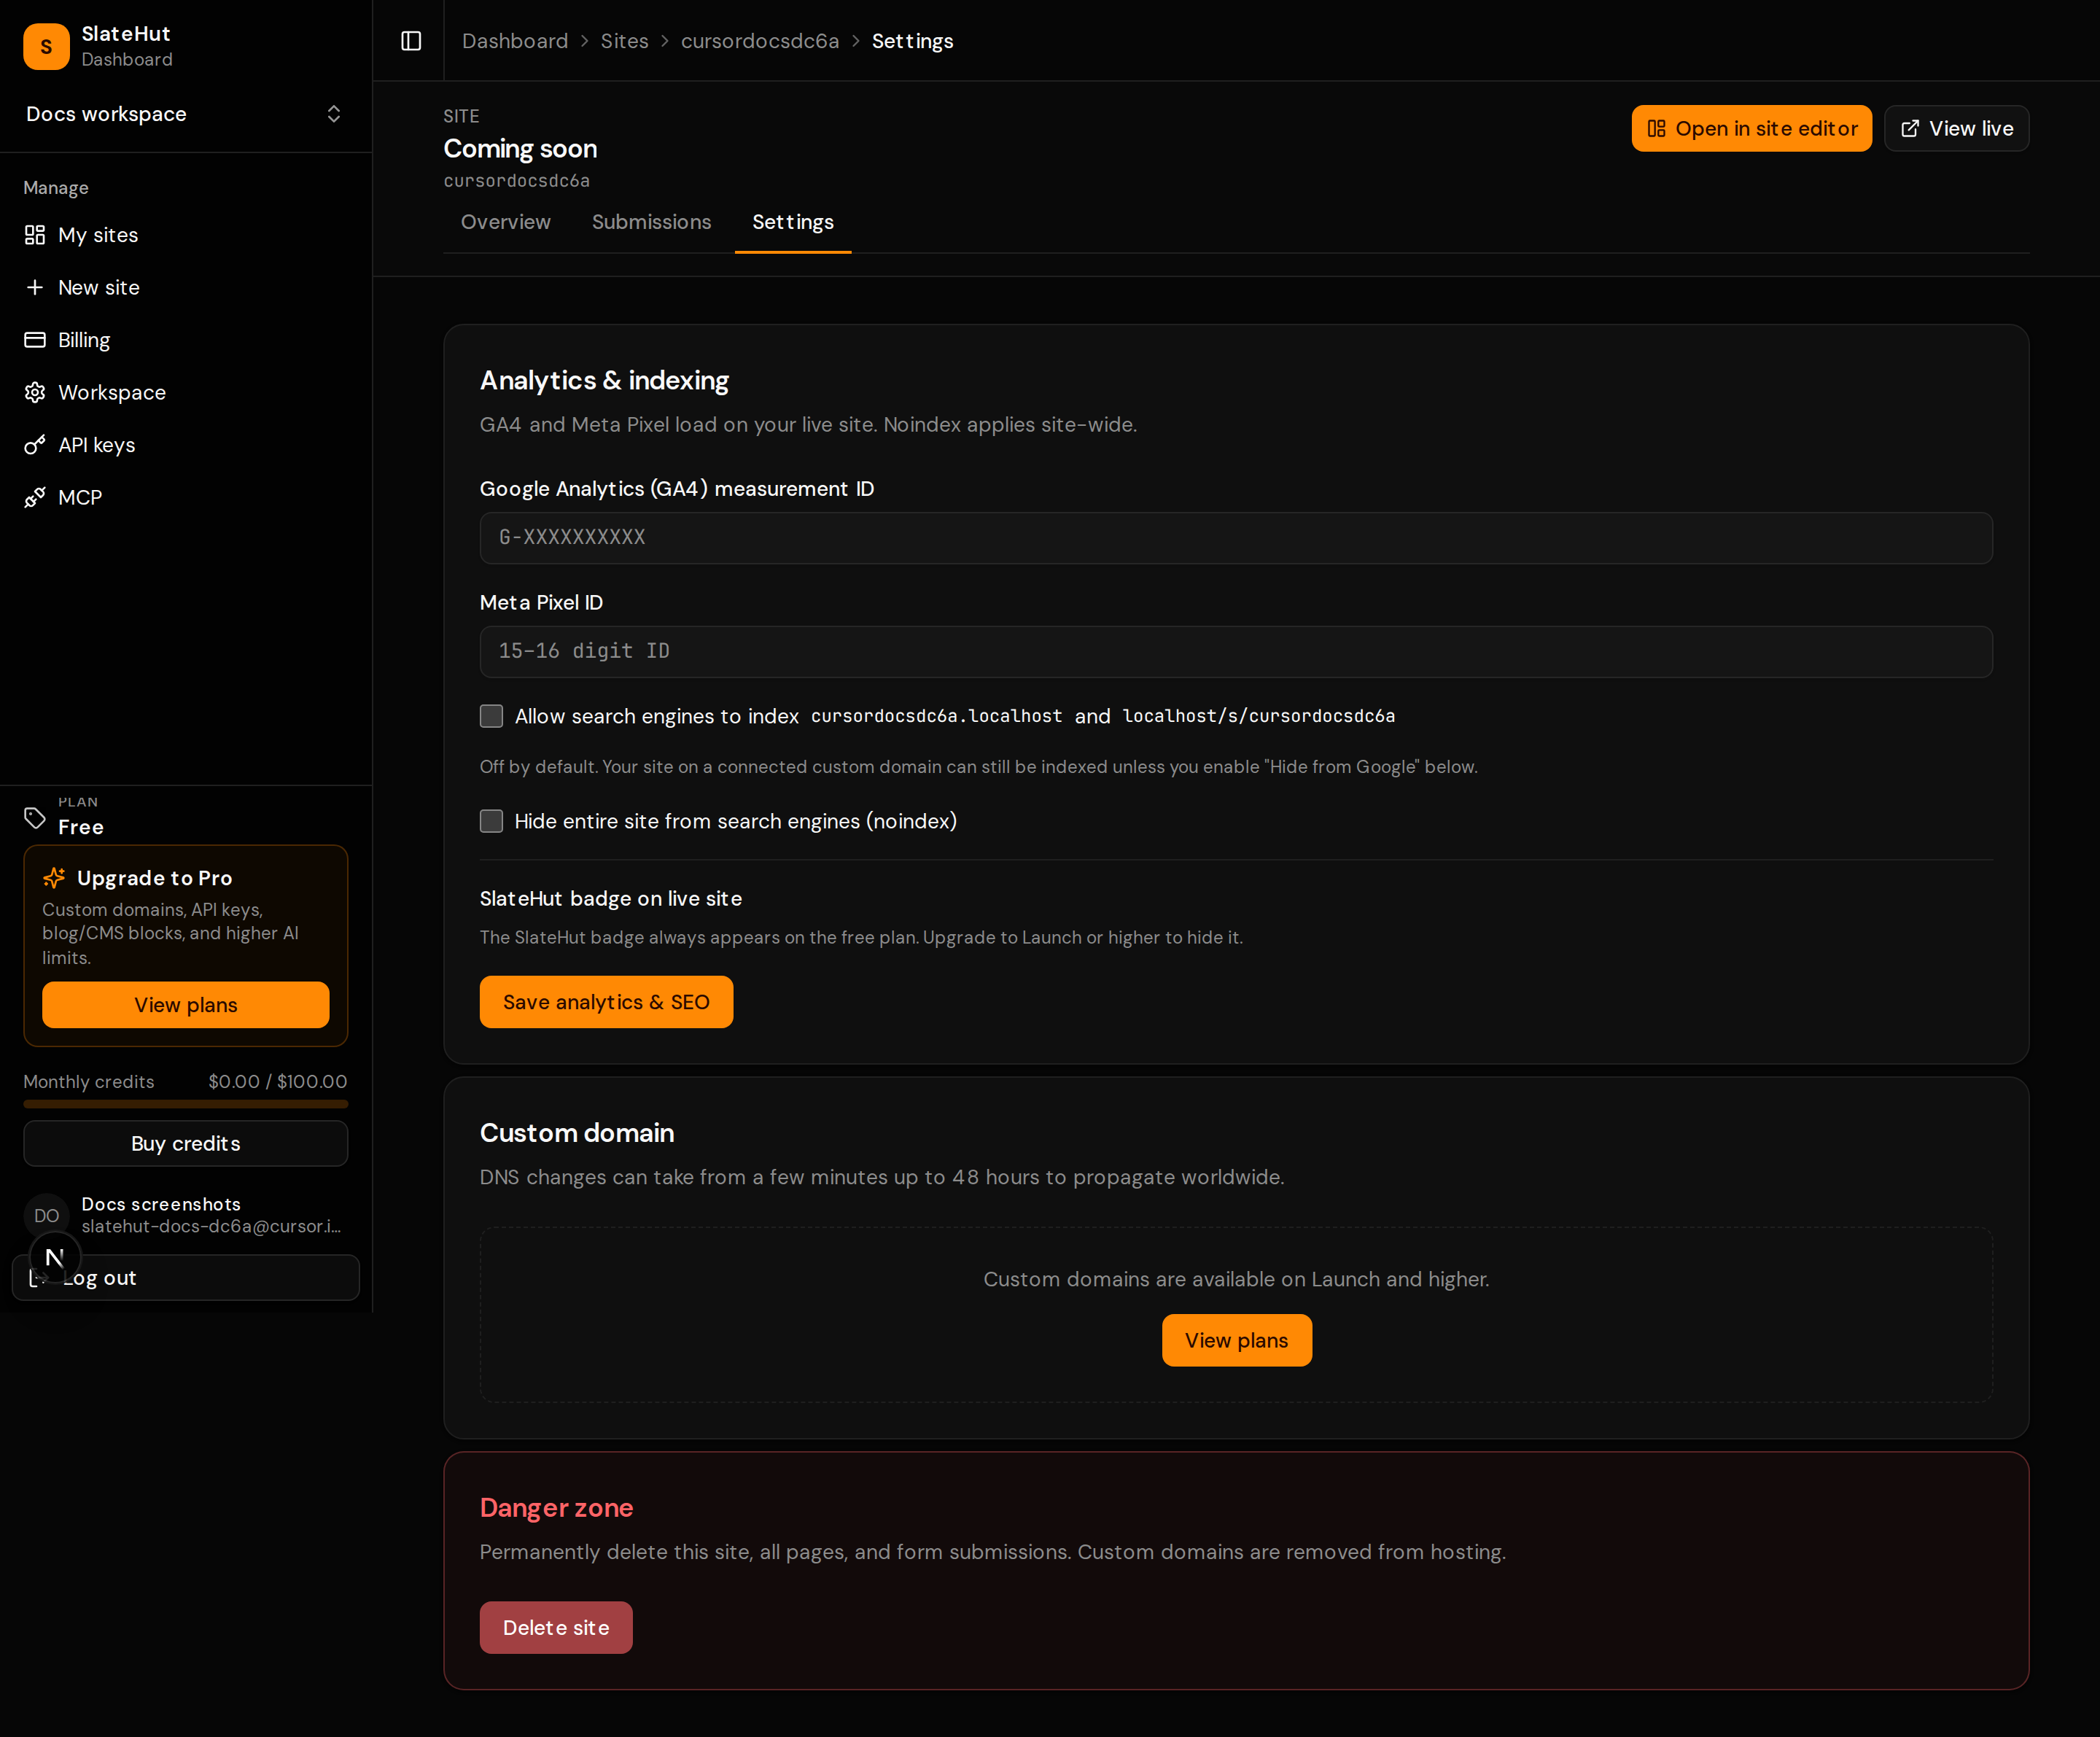Open MCP page in sidebar
The image size is (2100, 1737).
click(186, 497)
